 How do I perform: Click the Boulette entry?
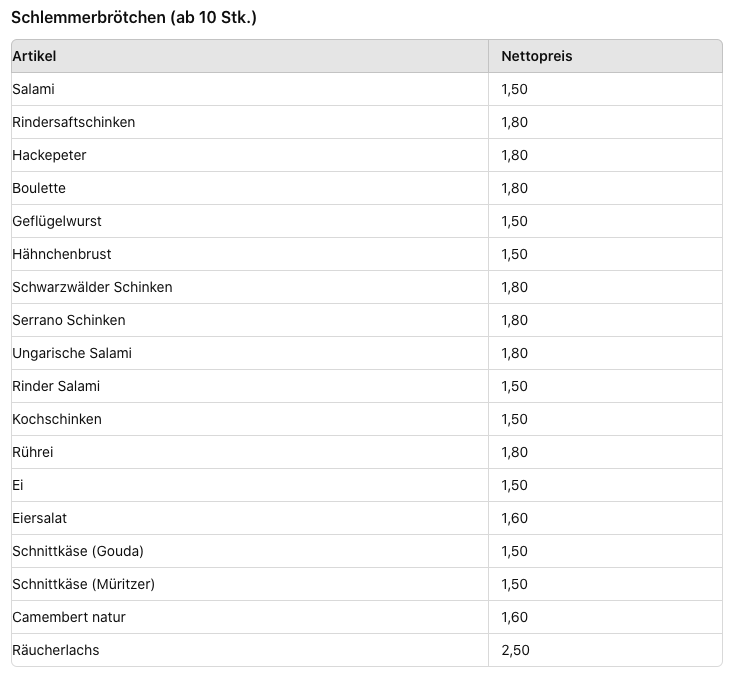[39, 188]
